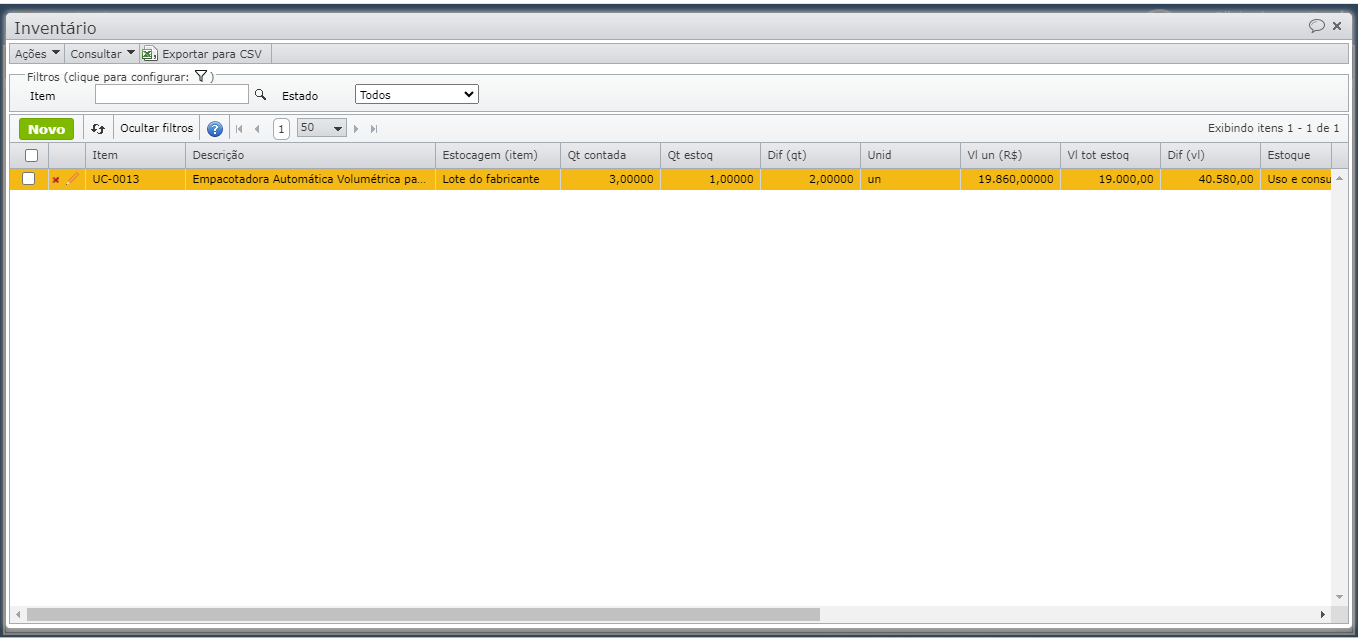Go to next page arrow
The image size is (1358, 638).
[355, 129]
